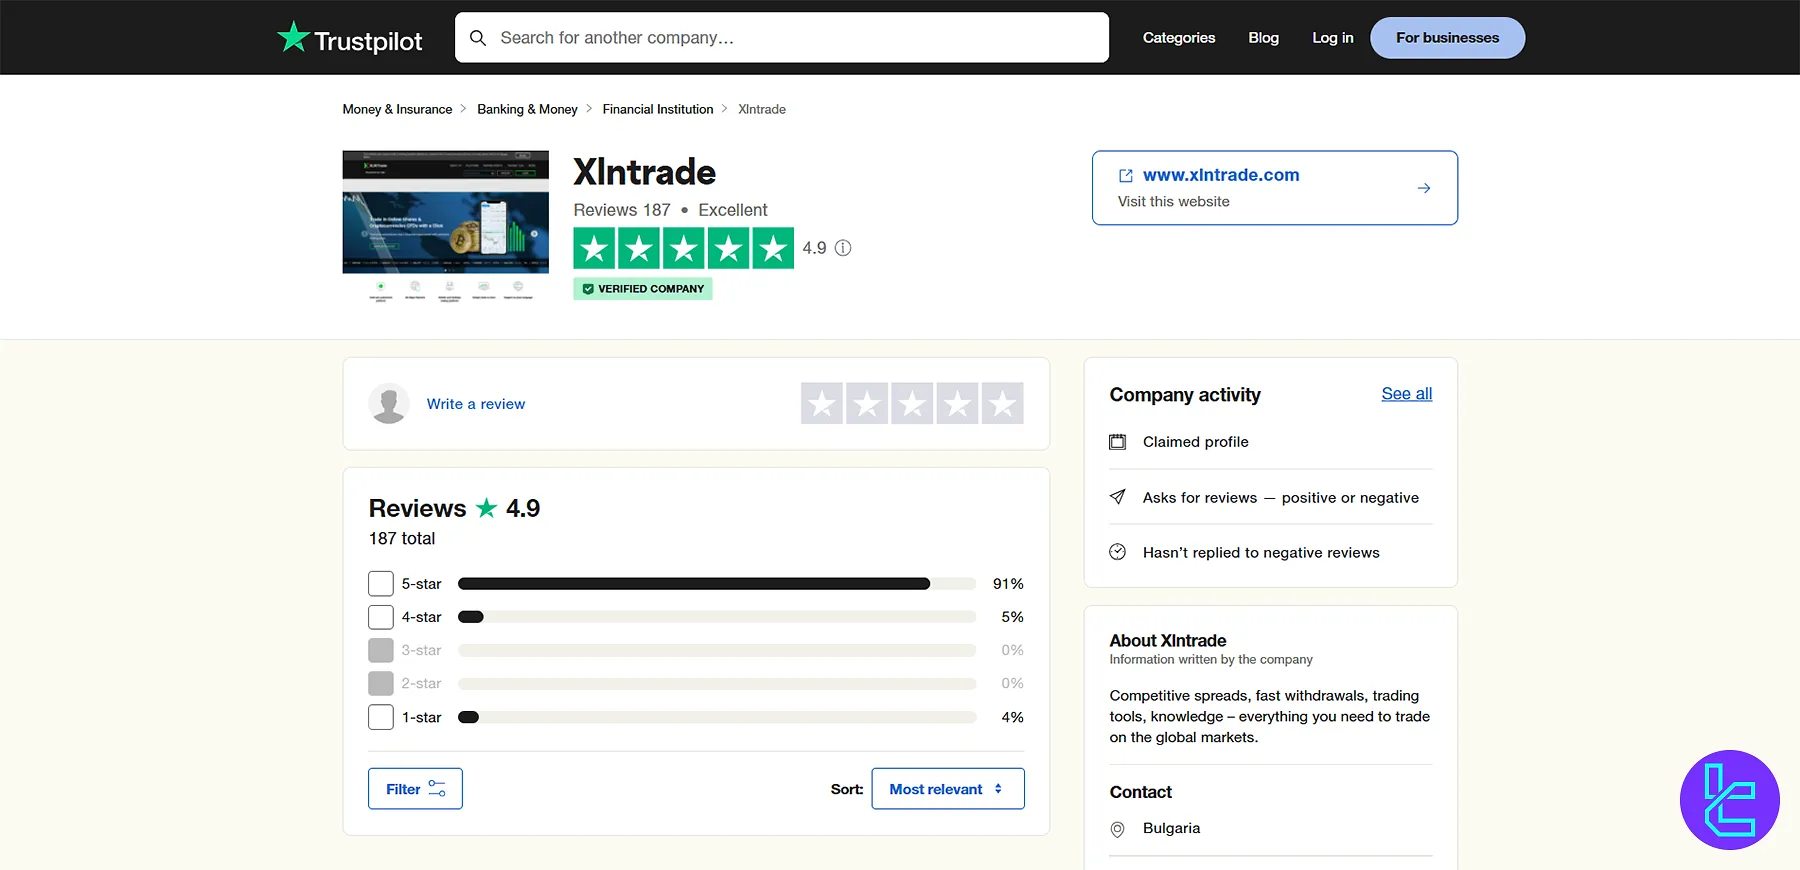1800x870 pixels.
Task: Click the Verified Company badge
Action: [643, 289]
